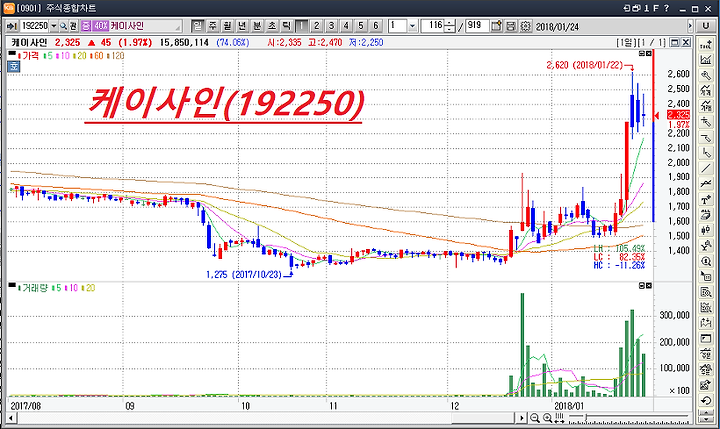Screen dimensions: 720x429
Task: Select preset interval tab 2
Action: [316, 26]
